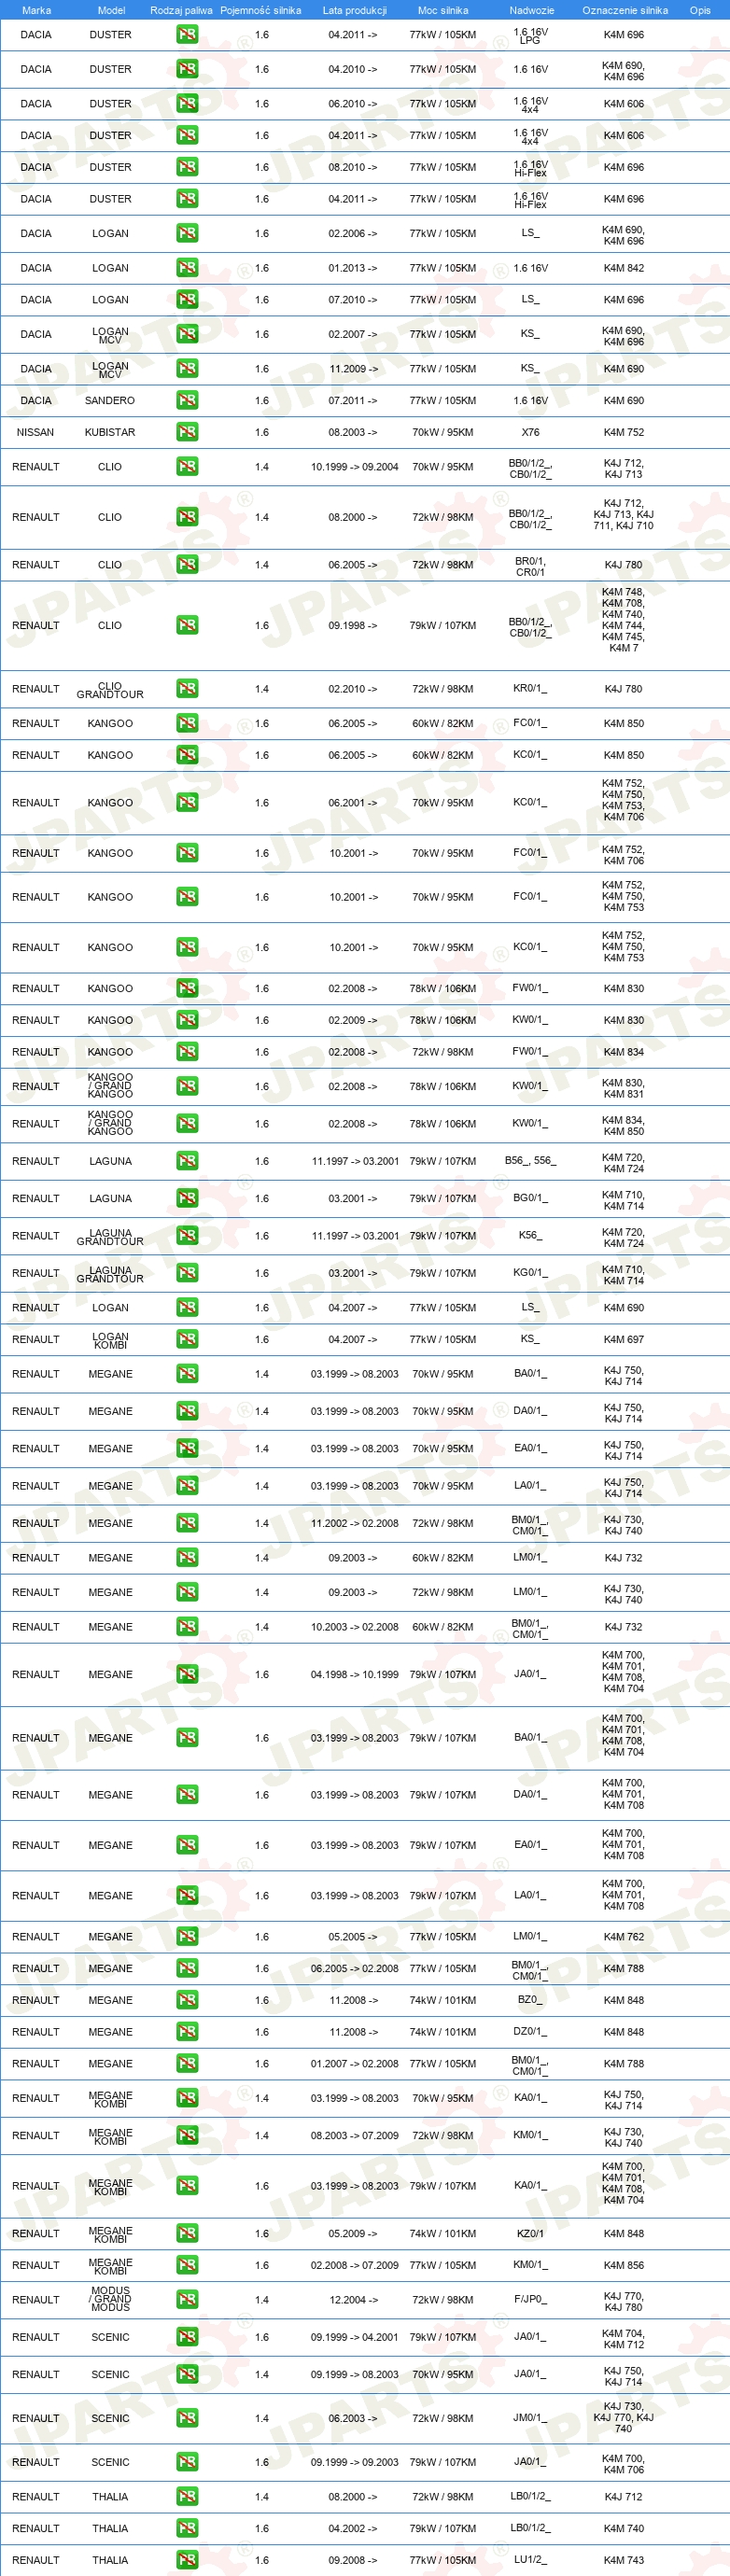Select the engine code K4M 856
The width and height of the screenshot is (730, 2576).
[624, 2266]
